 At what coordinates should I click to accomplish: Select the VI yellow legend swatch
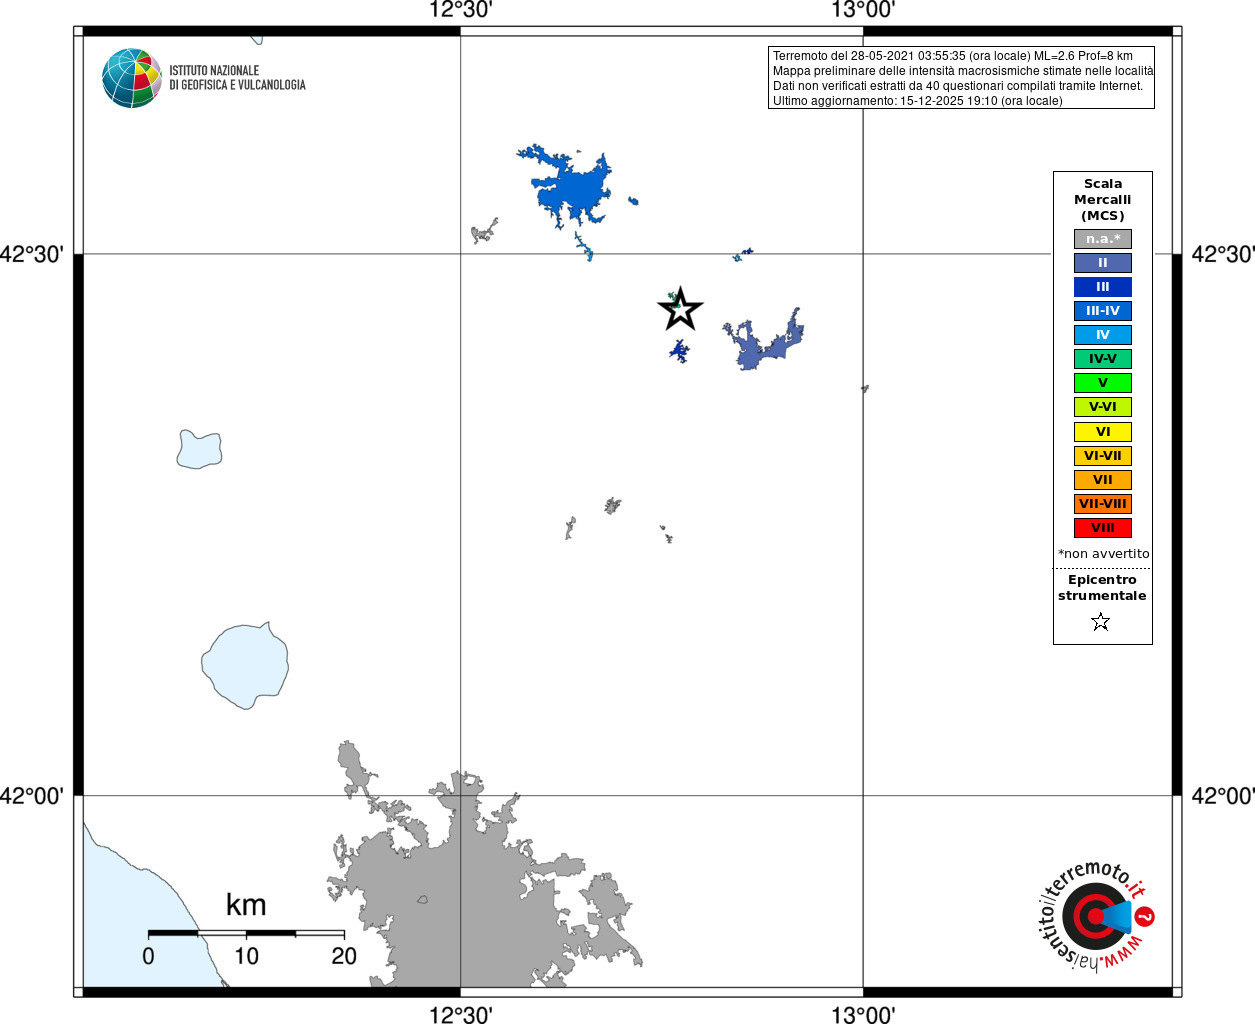coord(1103,432)
